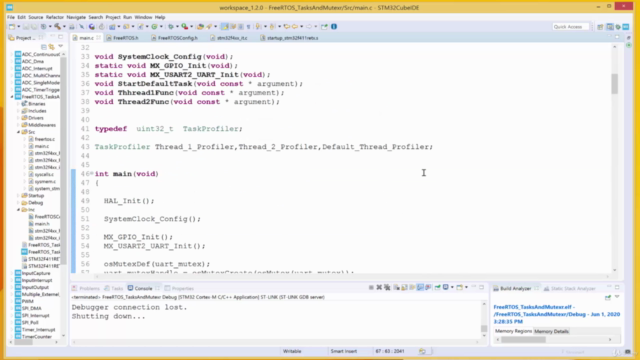Screen dimensions: 640x360
Task: Click the Remove Launch icon in Console toolbar
Action: pos(379,287)
